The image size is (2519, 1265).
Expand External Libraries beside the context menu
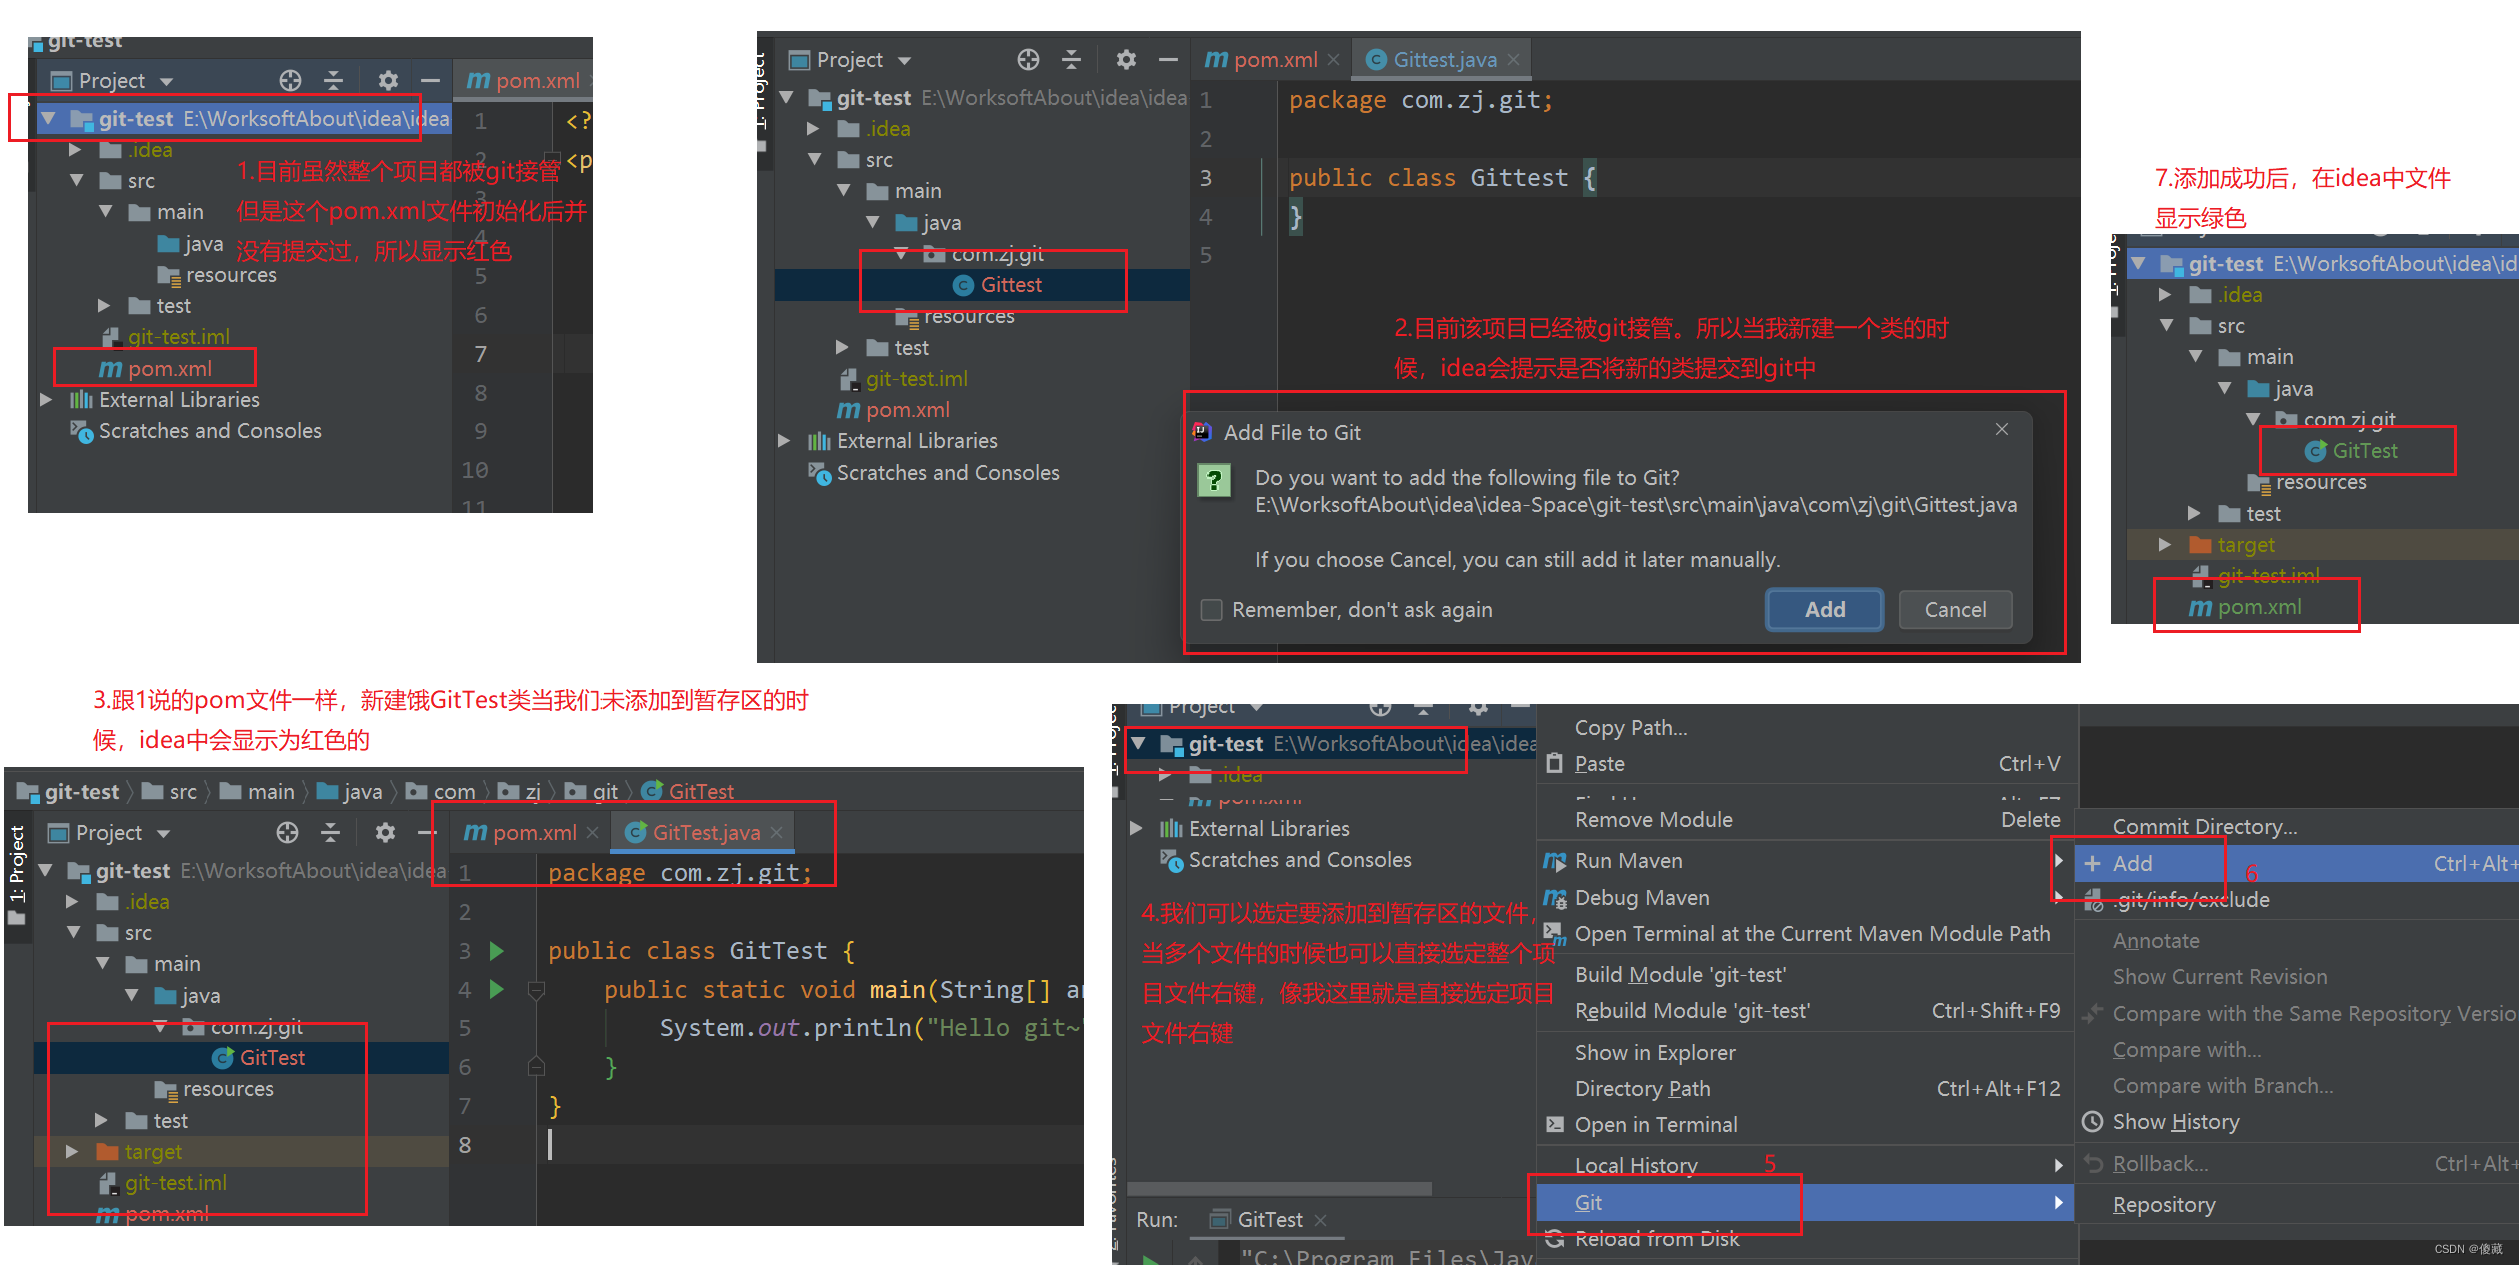click(x=1136, y=828)
